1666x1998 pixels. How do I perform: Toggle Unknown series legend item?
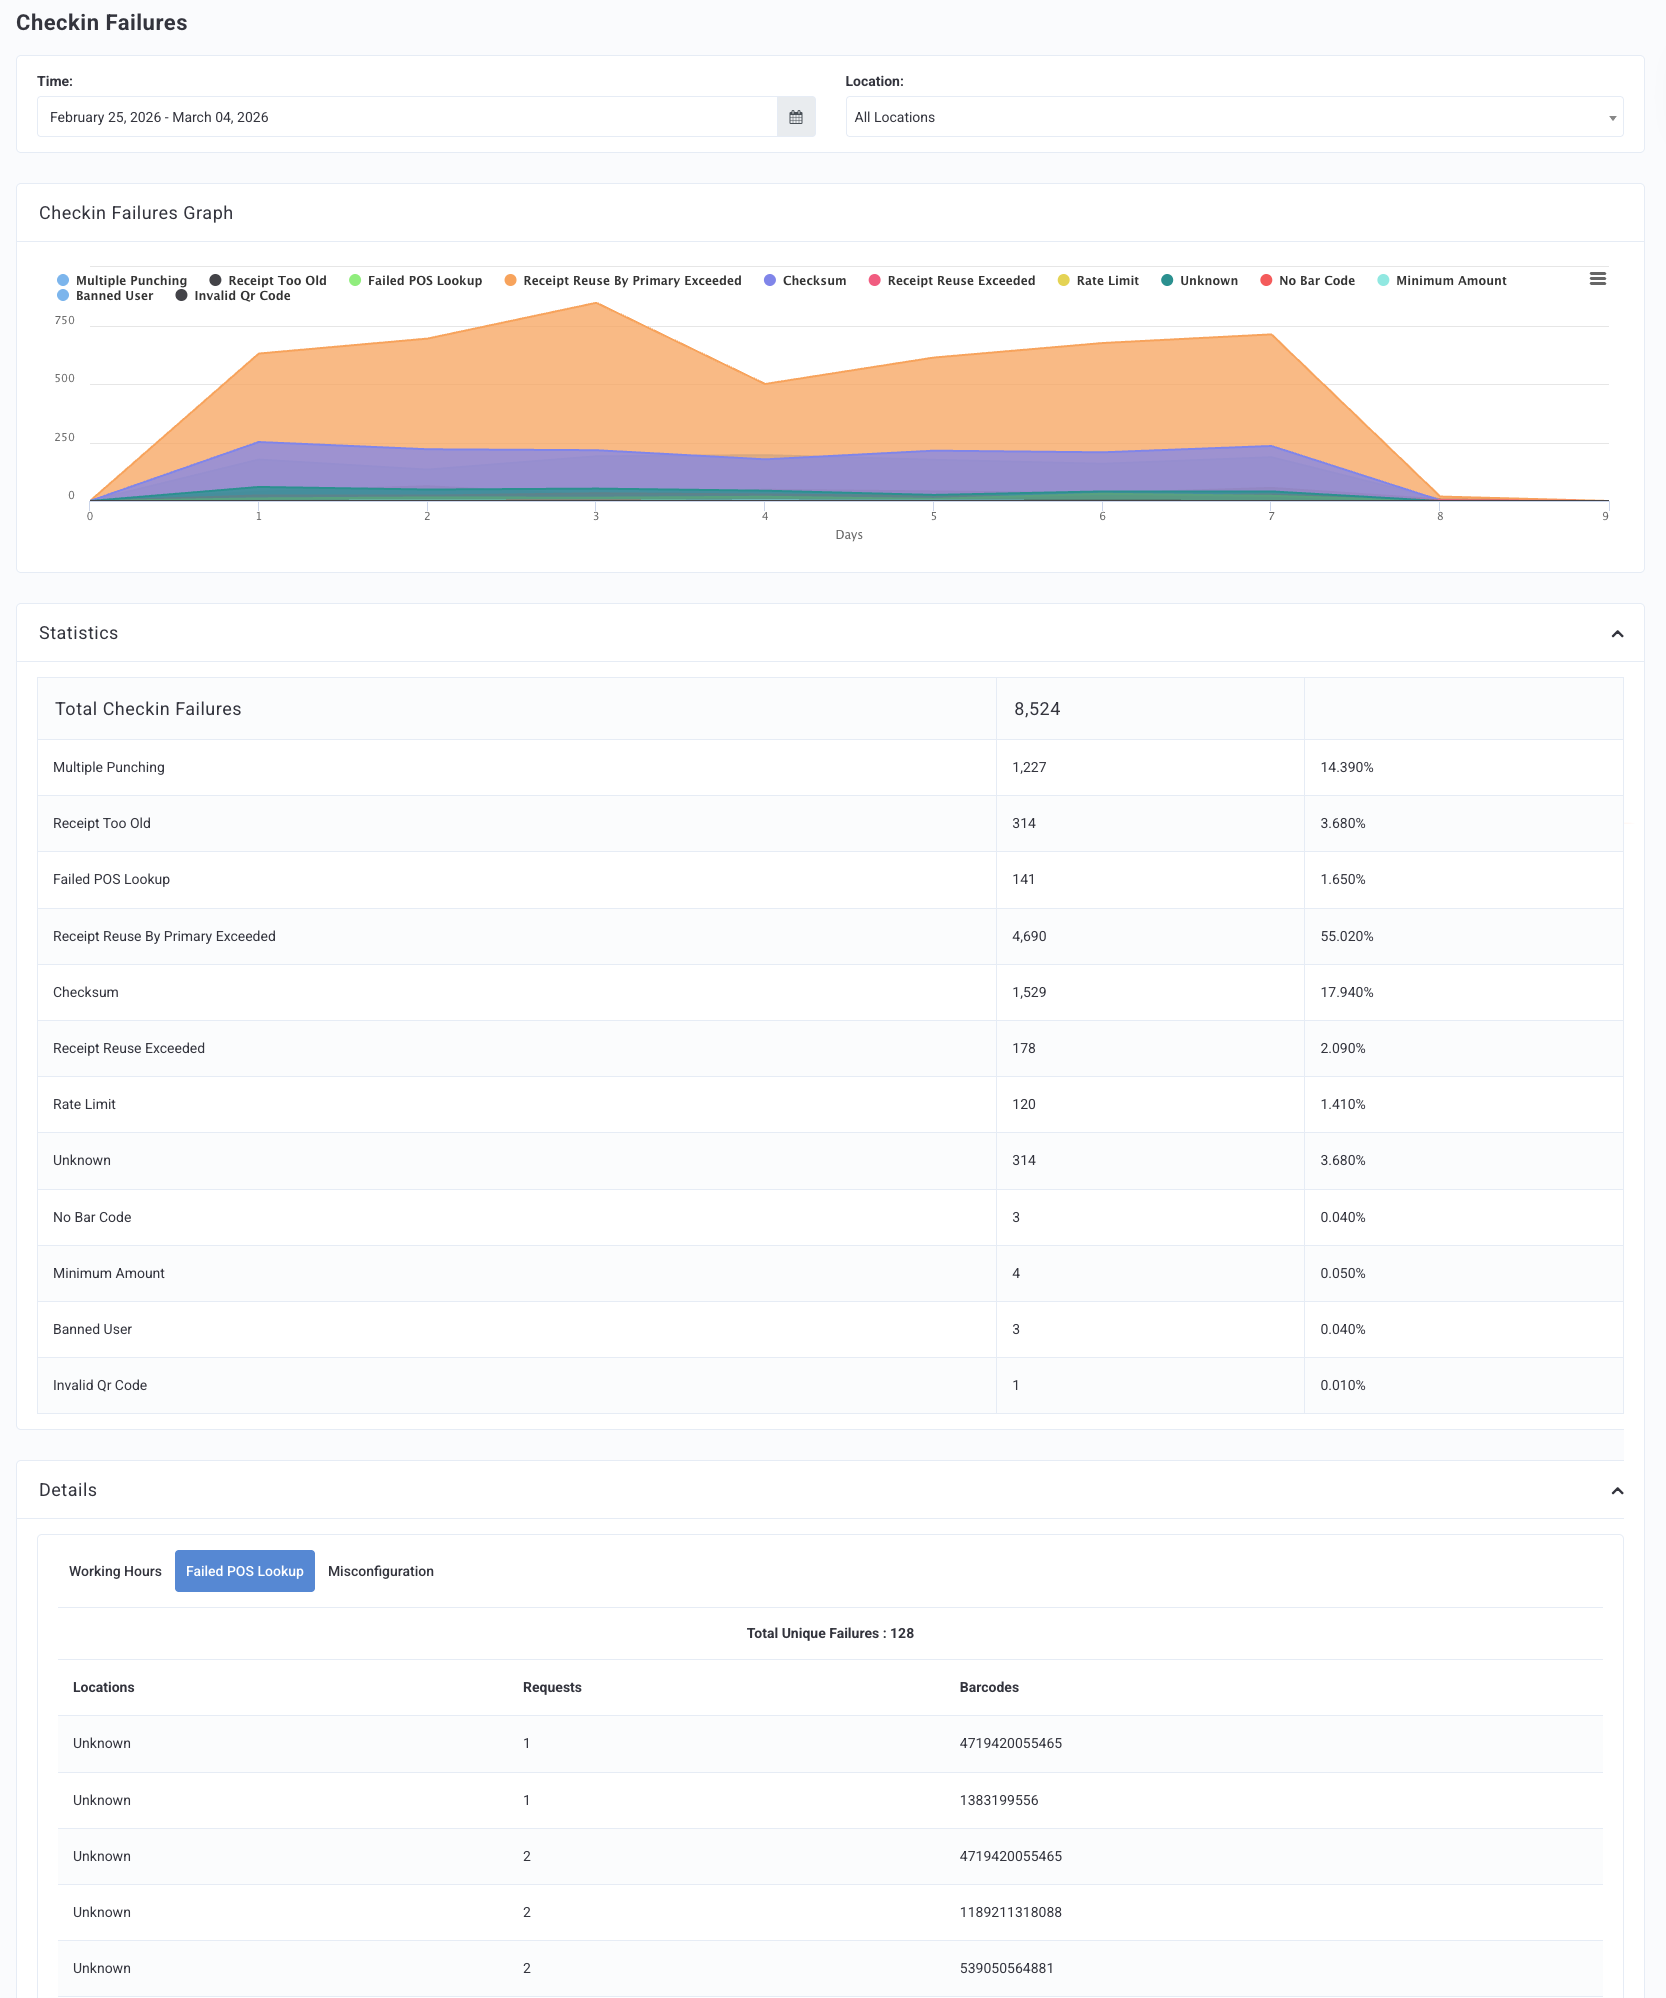click(1199, 281)
